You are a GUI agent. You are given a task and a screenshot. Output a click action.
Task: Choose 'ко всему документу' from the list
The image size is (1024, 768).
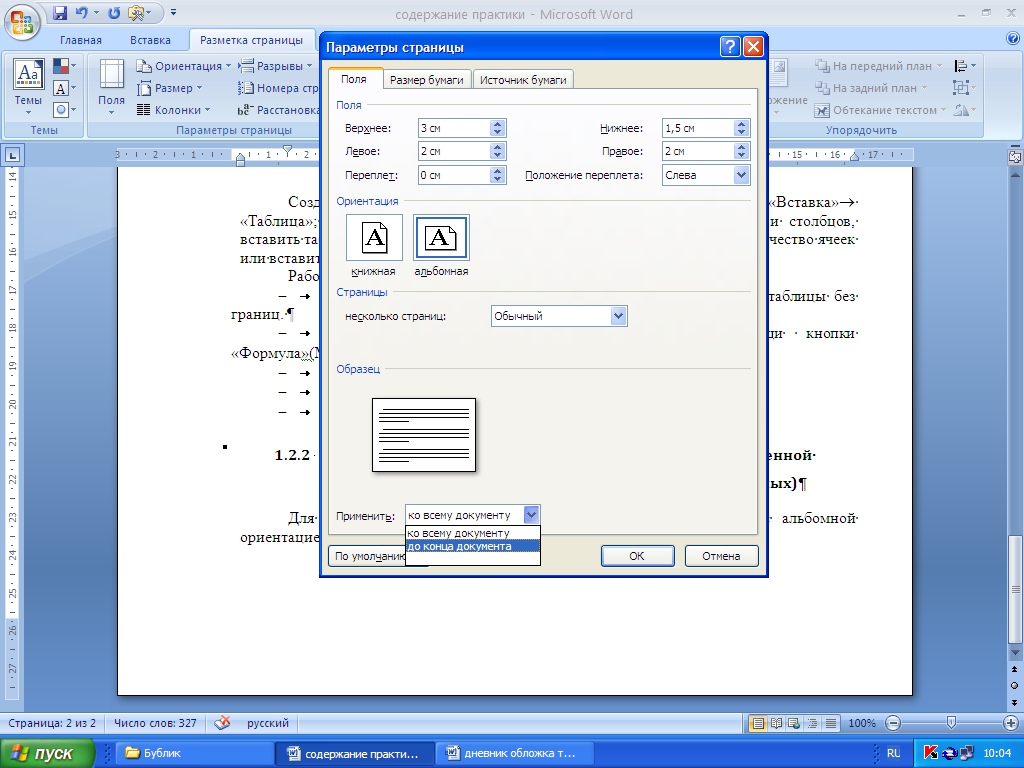473,533
